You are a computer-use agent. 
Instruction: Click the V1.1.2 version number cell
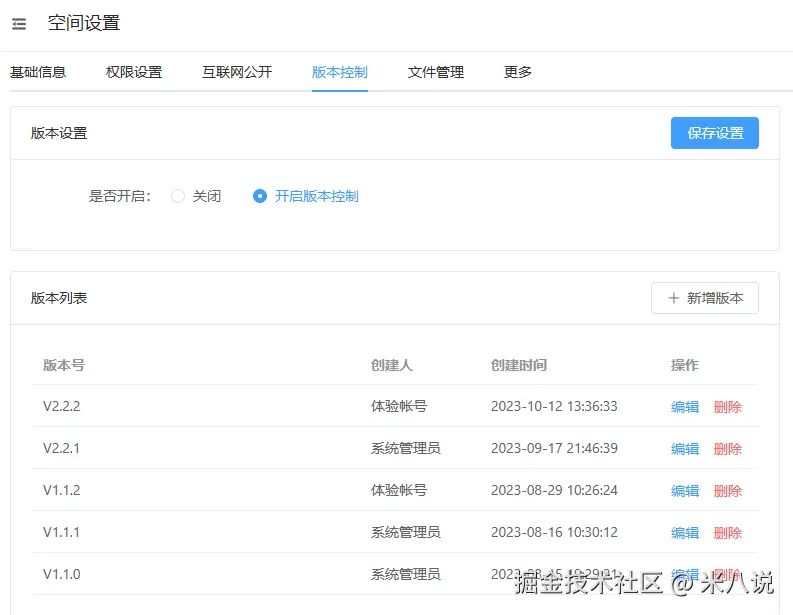(x=62, y=490)
